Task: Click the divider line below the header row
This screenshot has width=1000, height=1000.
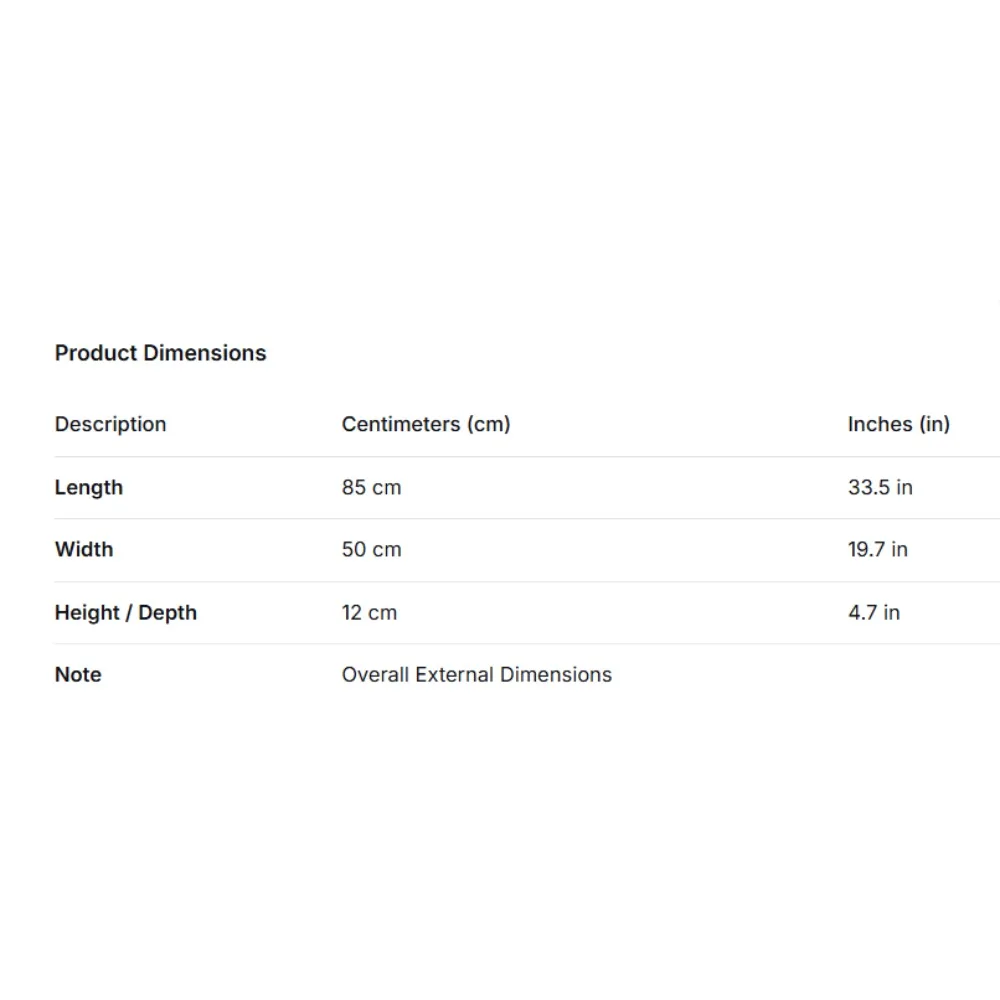Action: pos(500,457)
